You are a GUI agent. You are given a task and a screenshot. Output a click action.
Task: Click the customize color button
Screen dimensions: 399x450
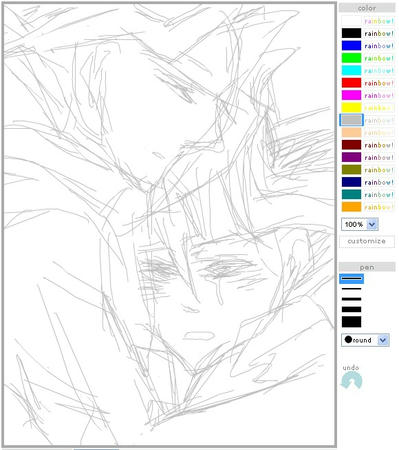tap(367, 241)
